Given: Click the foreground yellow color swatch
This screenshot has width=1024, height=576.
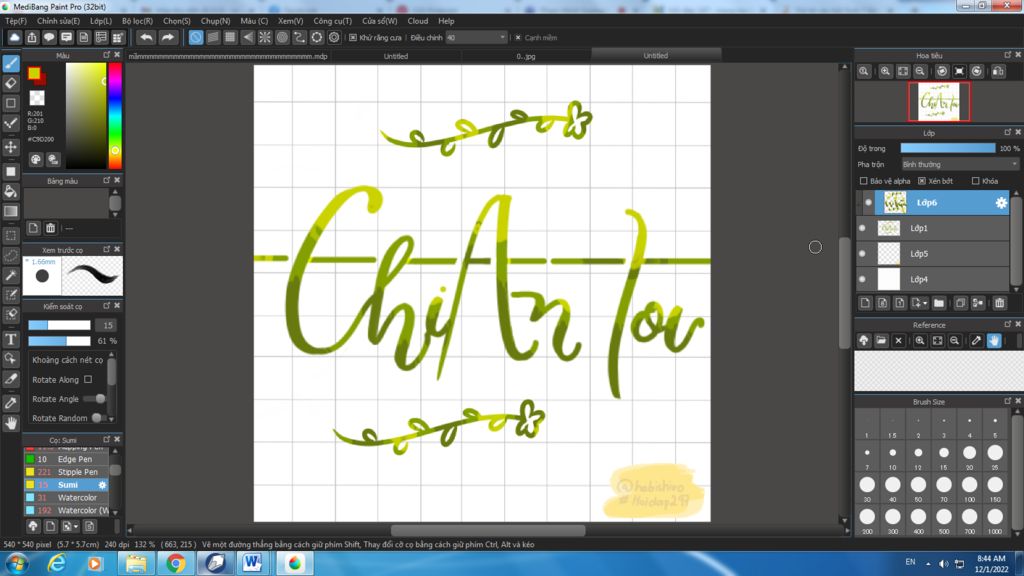Looking at the screenshot, I should point(34,73).
